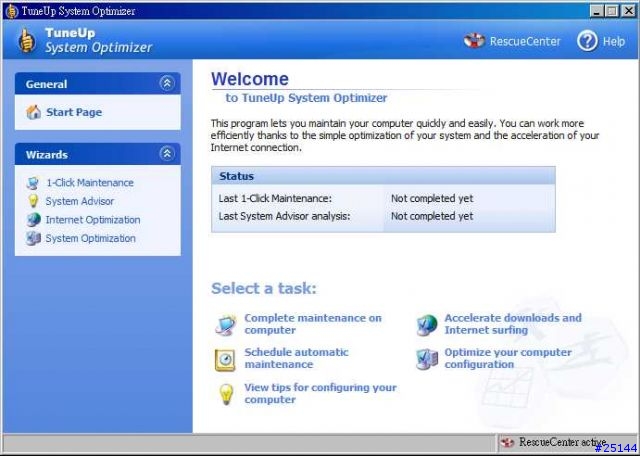Go to Start Page link
Screen dimensions: 640x456
click(74, 112)
